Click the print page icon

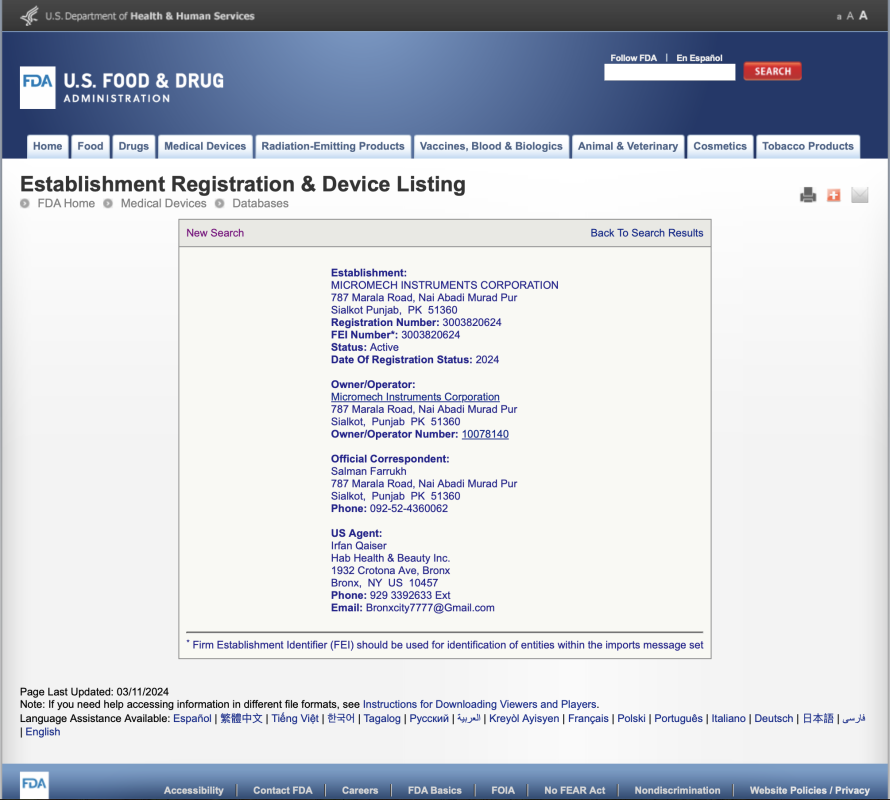pos(808,195)
